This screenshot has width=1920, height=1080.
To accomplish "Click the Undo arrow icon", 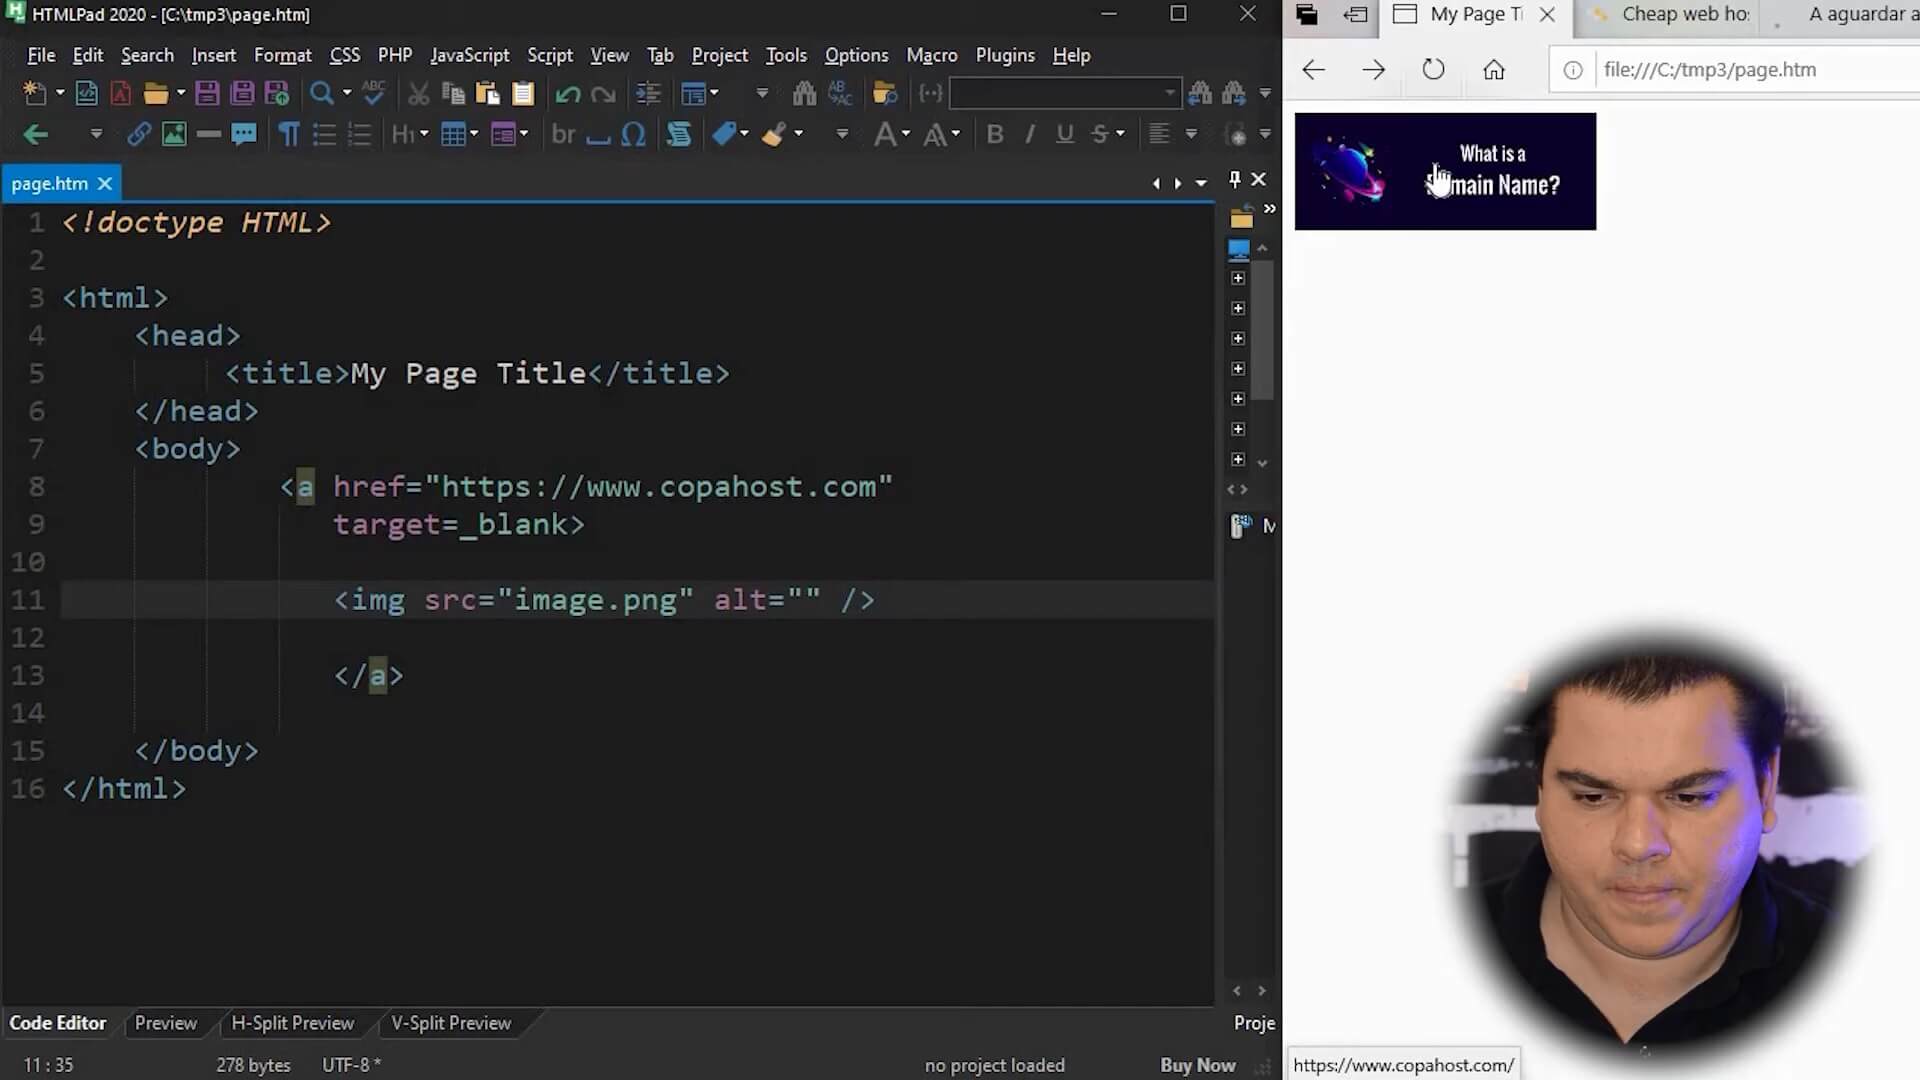I will click(x=568, y=94).
